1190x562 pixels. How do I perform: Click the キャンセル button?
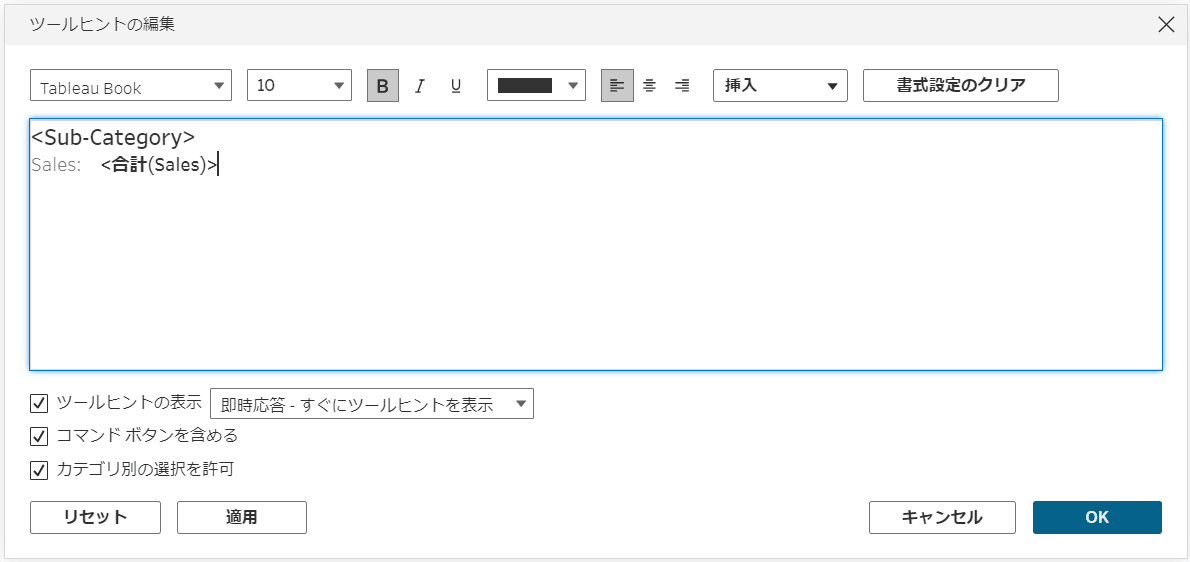pyautogui.click(x=943, y=517)
